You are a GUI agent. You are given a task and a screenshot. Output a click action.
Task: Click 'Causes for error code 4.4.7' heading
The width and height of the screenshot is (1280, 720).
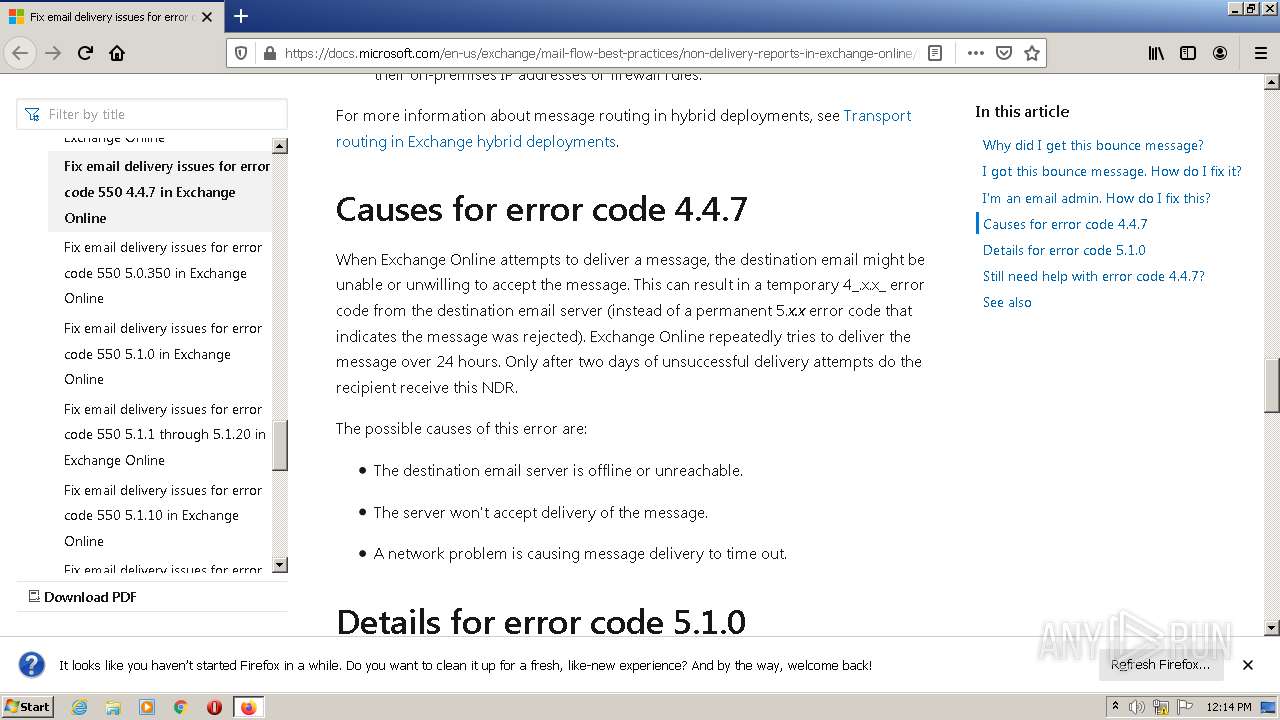541,209
